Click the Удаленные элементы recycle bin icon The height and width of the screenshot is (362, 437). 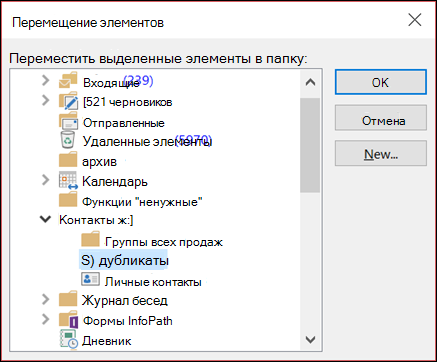tap(68, 140)
